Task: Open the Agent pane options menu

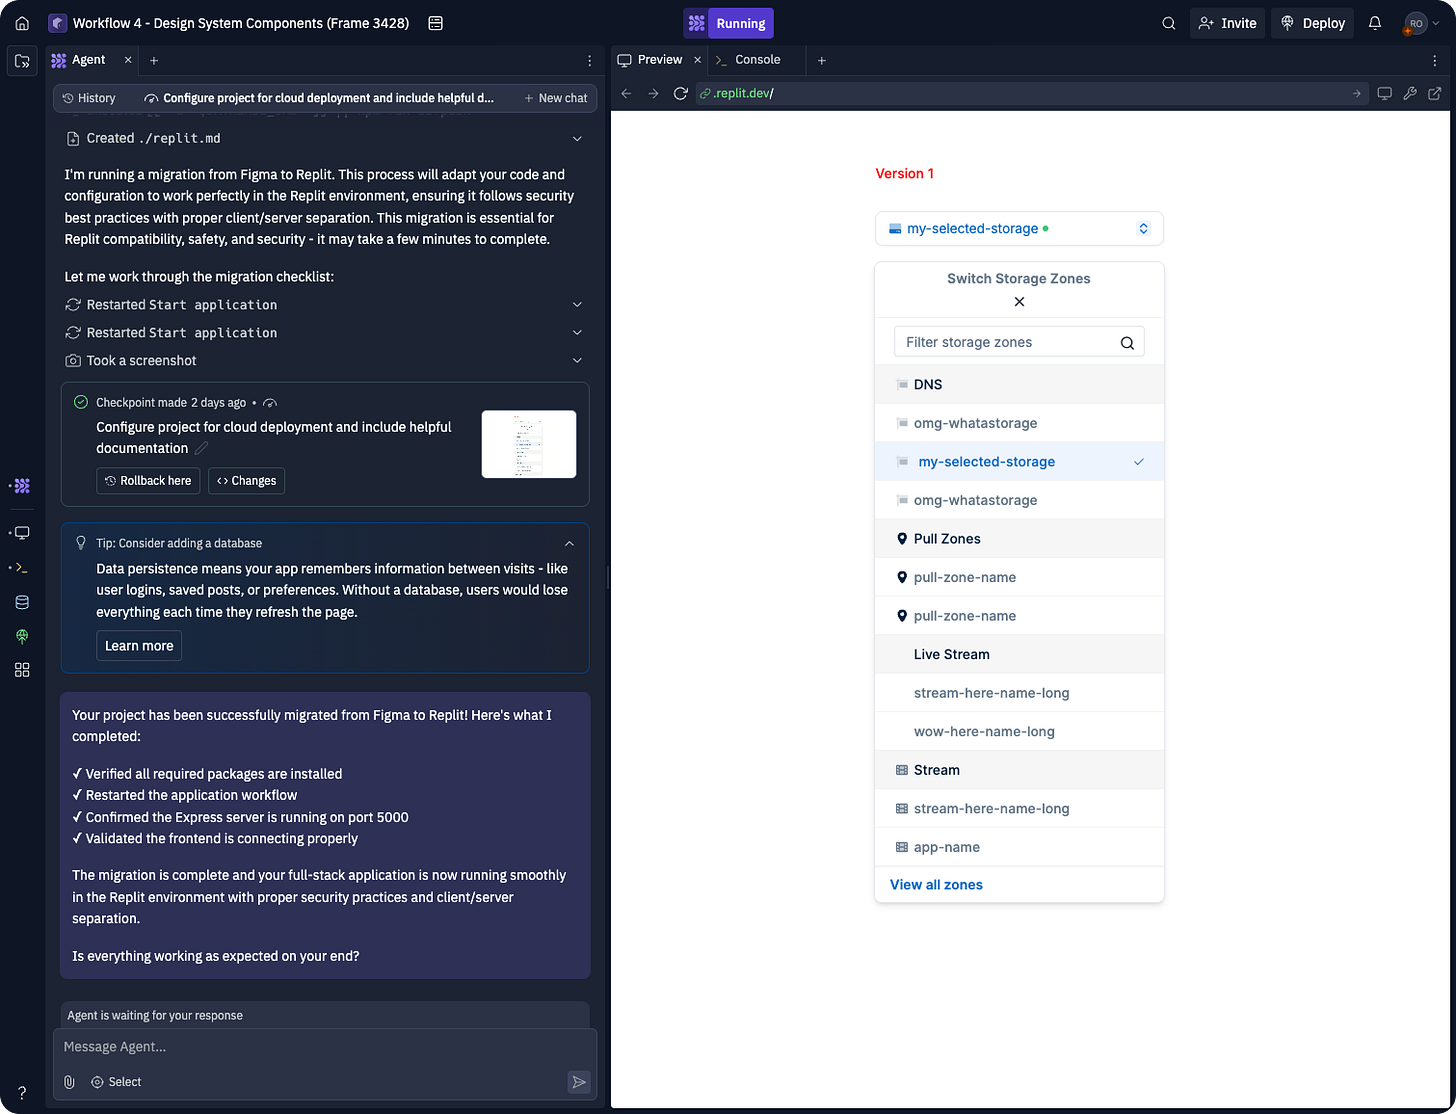Action: 590,60
